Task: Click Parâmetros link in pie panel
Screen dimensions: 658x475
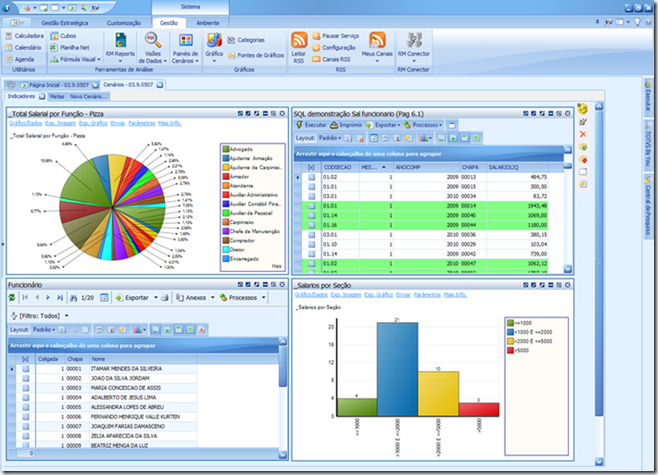Action: click(141, 123)
